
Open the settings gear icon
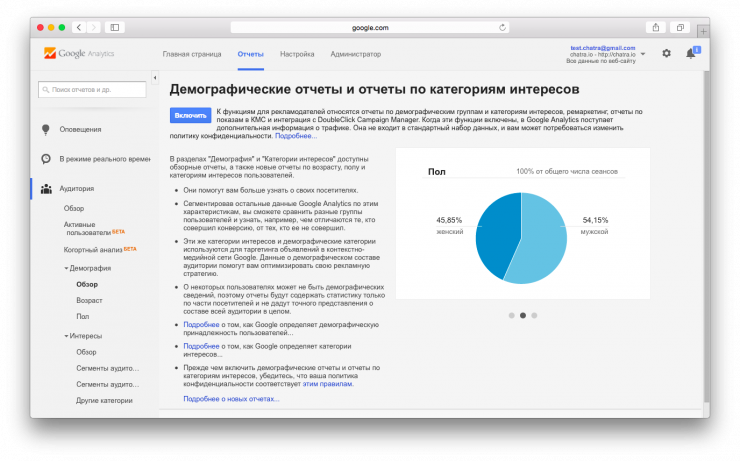666,53
